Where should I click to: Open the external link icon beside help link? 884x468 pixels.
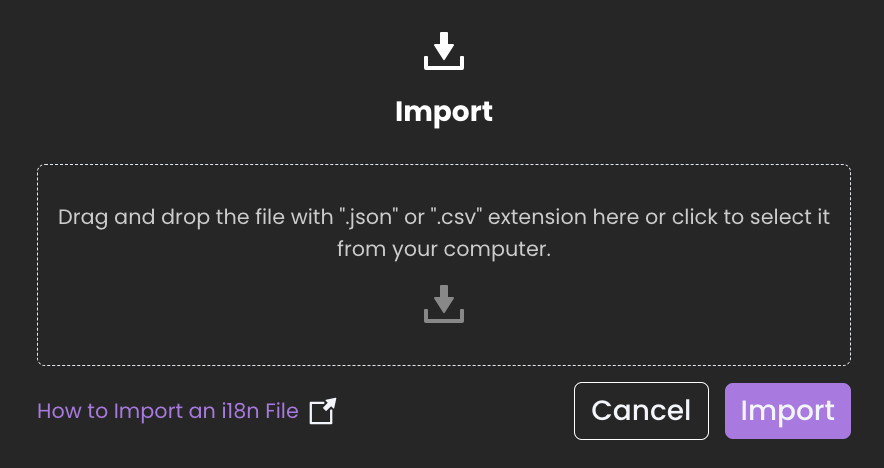(322, 411)
